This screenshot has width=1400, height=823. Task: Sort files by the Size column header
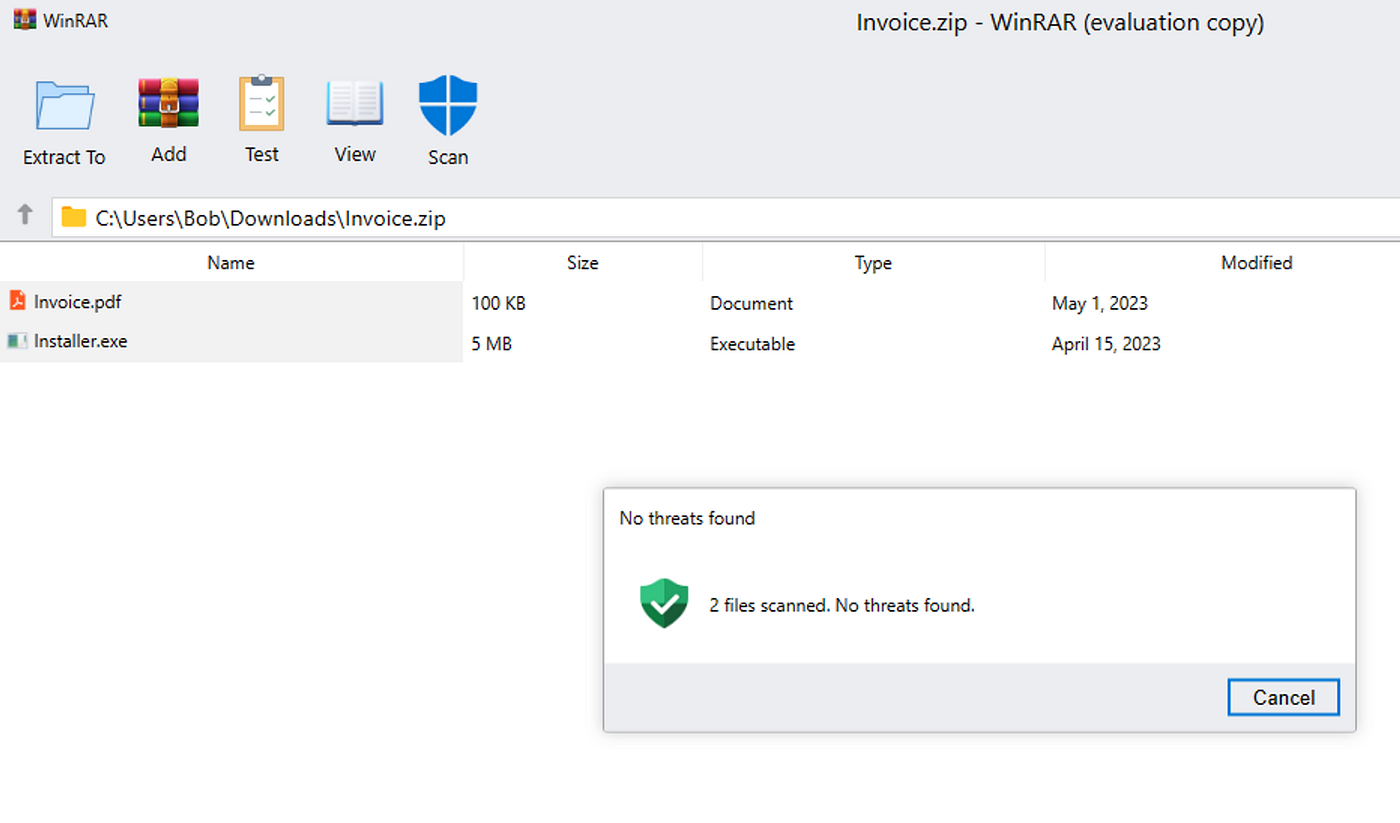click(582, 262)
